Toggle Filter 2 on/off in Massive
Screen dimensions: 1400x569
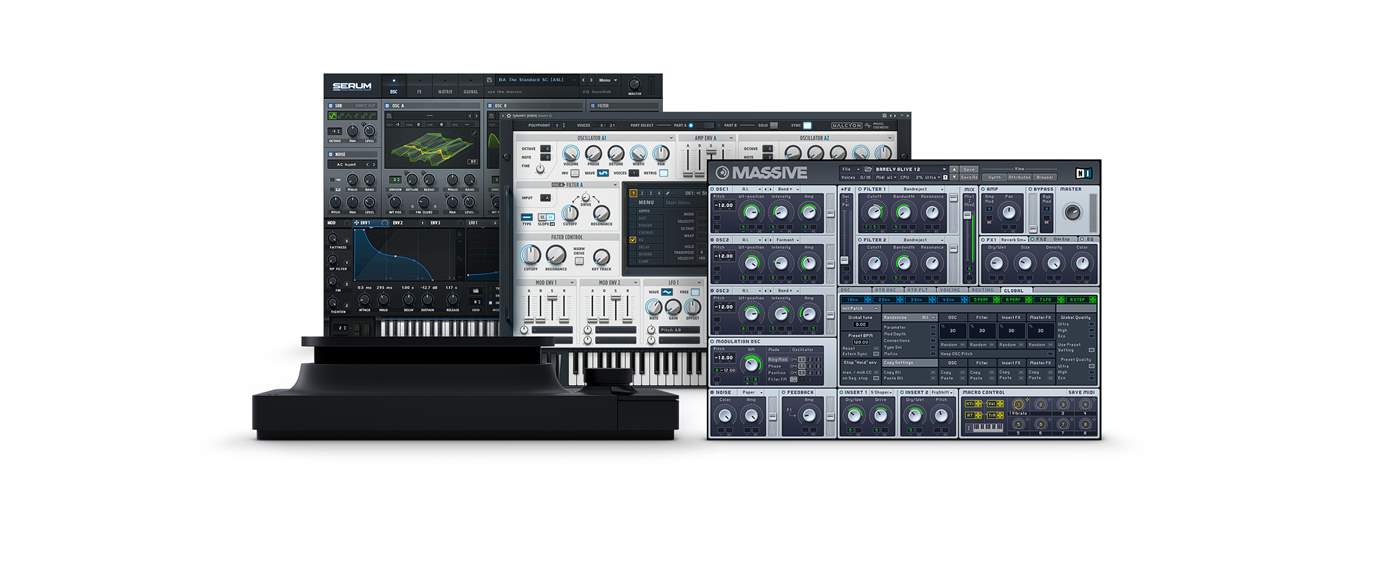point(859,240)
